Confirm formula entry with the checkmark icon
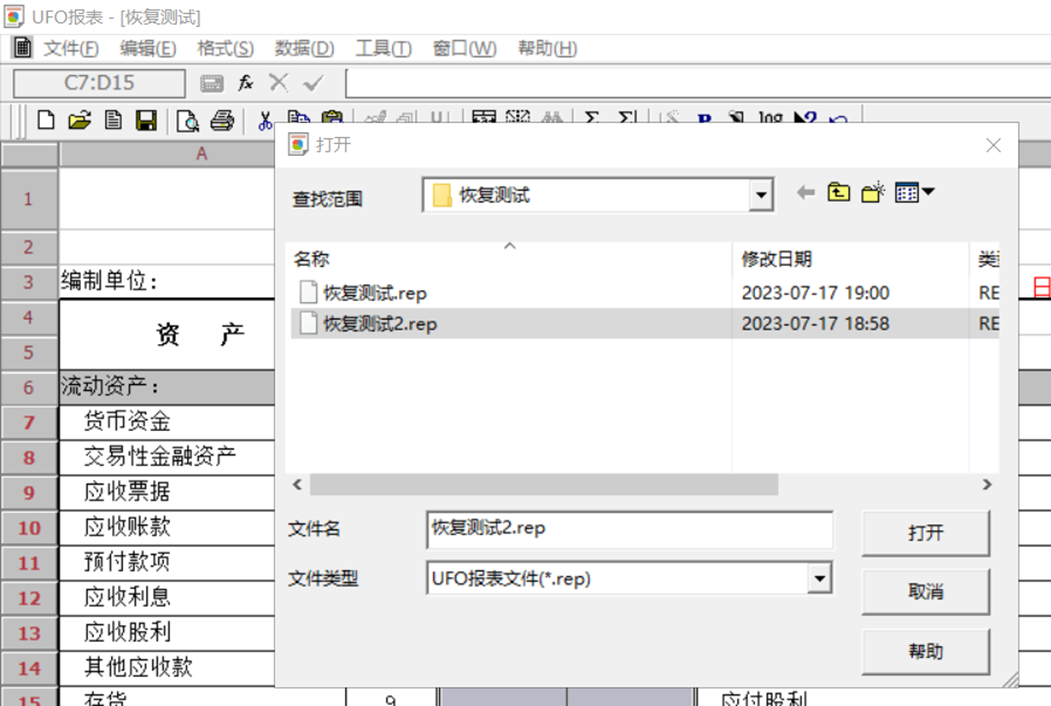1051x706 pixels. click(x=312, y=83)
